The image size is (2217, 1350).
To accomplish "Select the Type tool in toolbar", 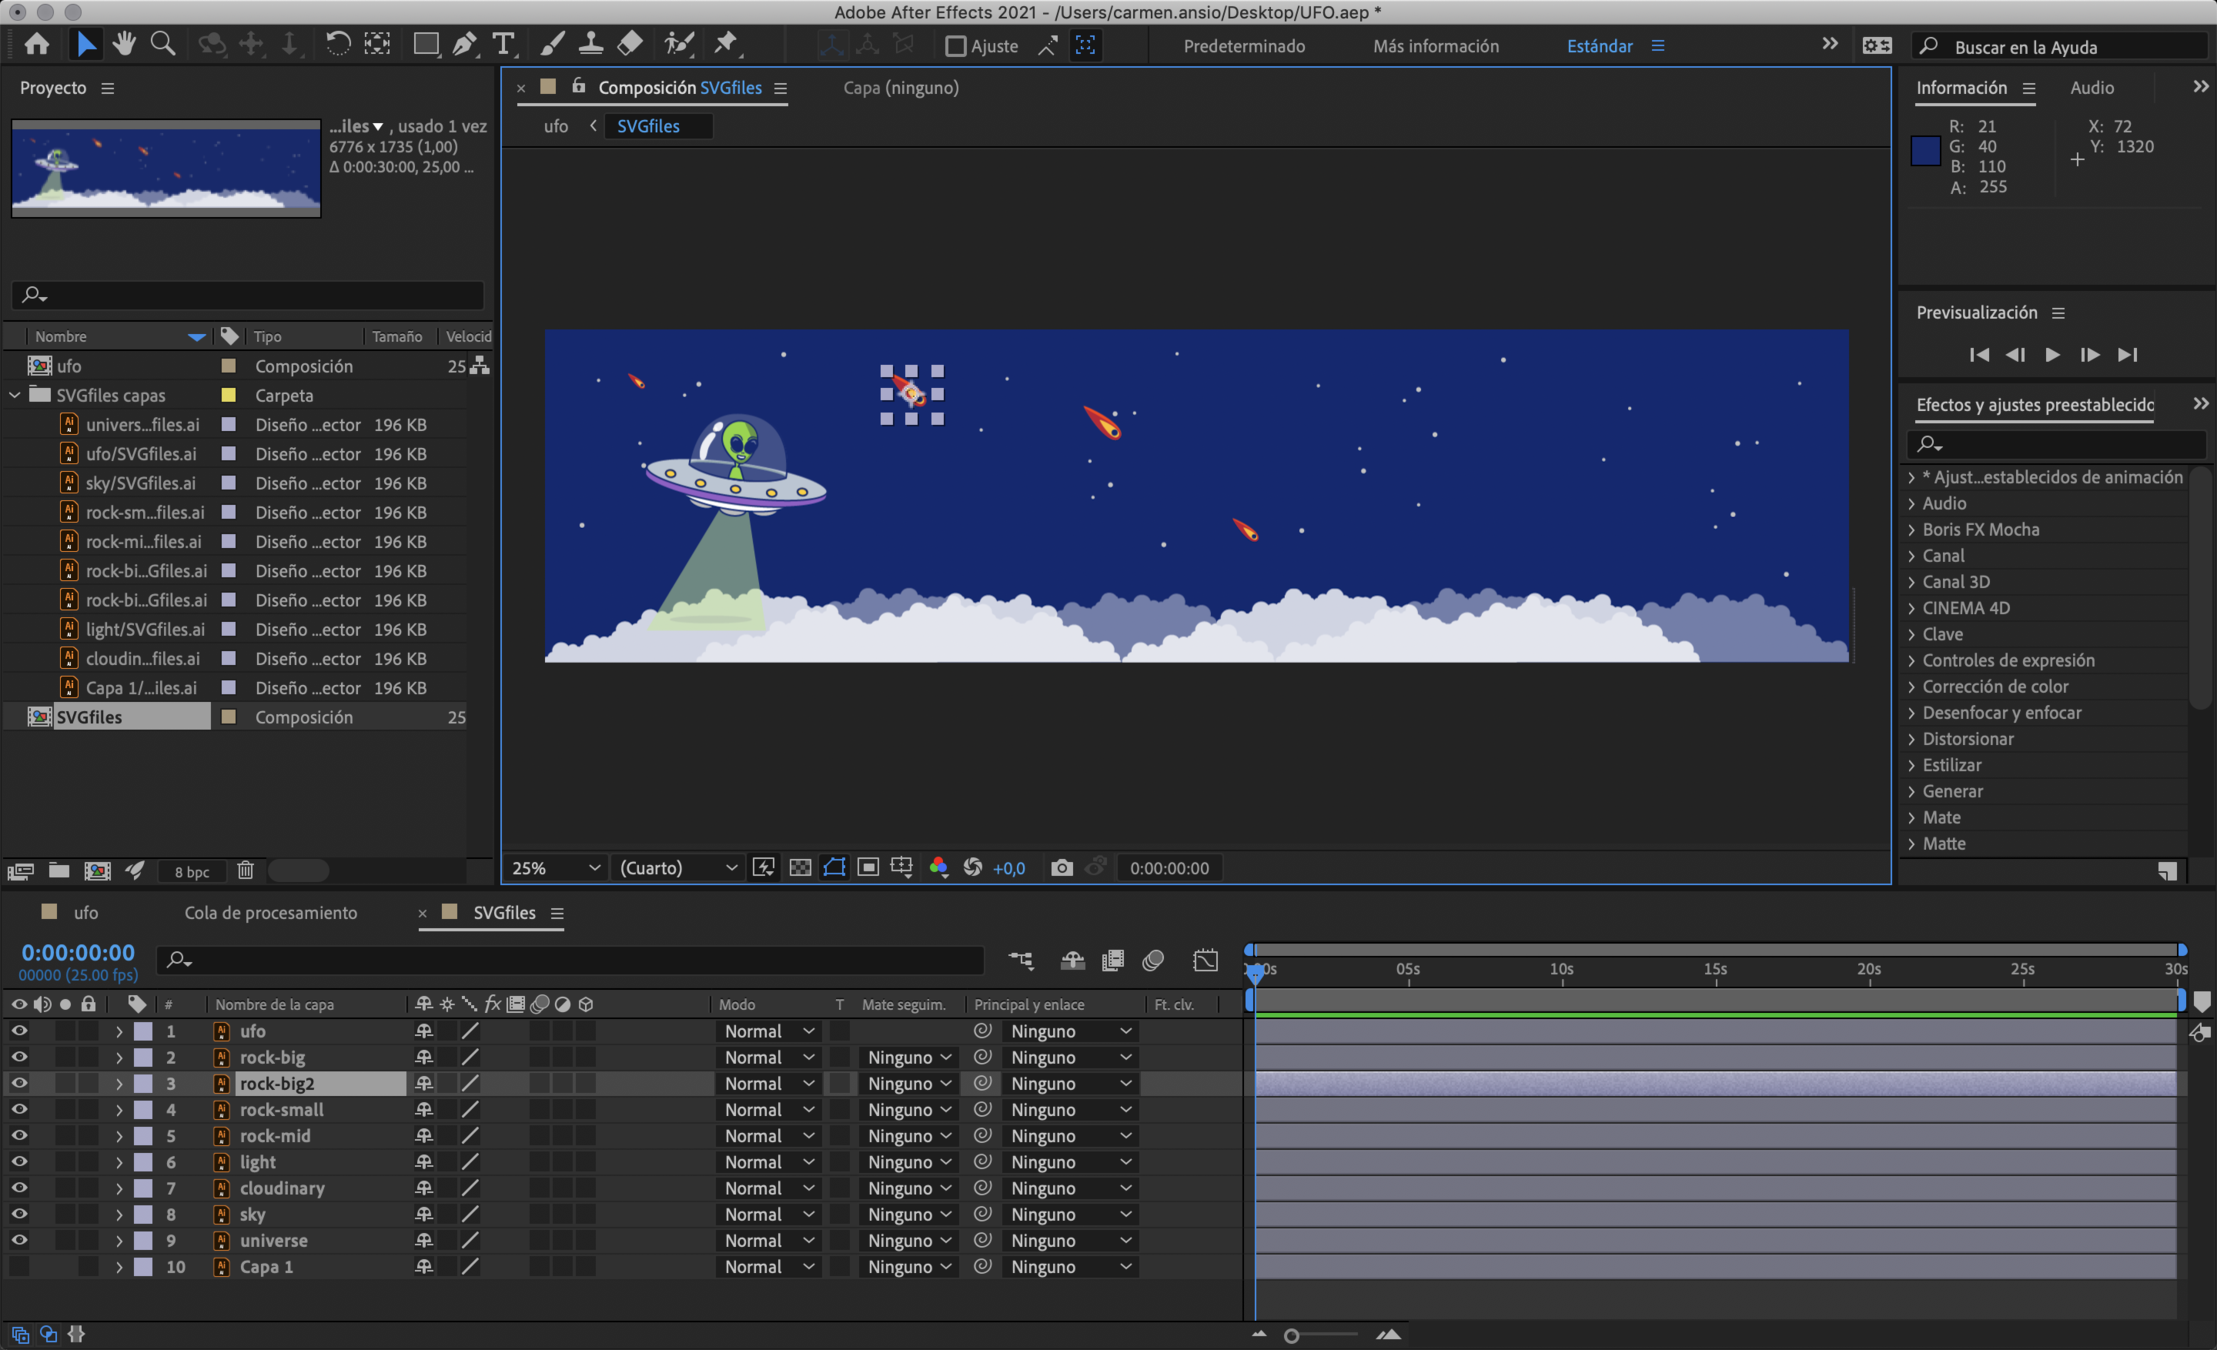I will 503,45.
